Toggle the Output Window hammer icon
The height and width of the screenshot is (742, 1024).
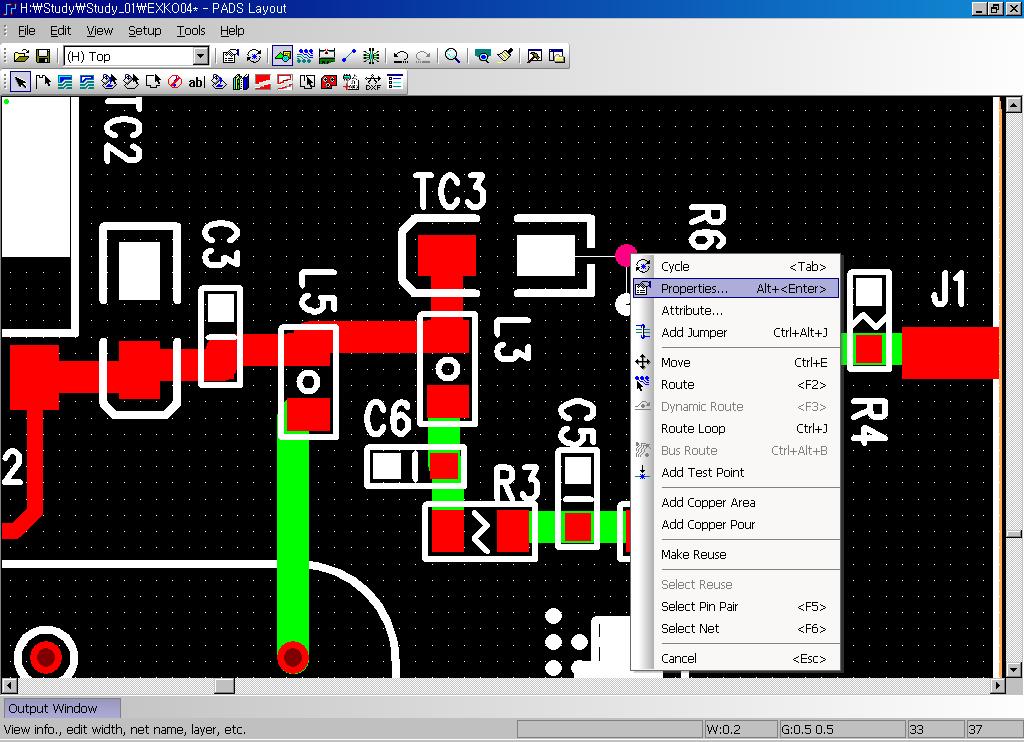534,56
